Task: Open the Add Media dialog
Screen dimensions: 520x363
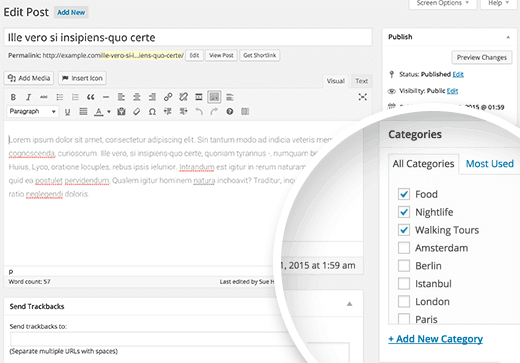Action: click(x=29, y=78)
